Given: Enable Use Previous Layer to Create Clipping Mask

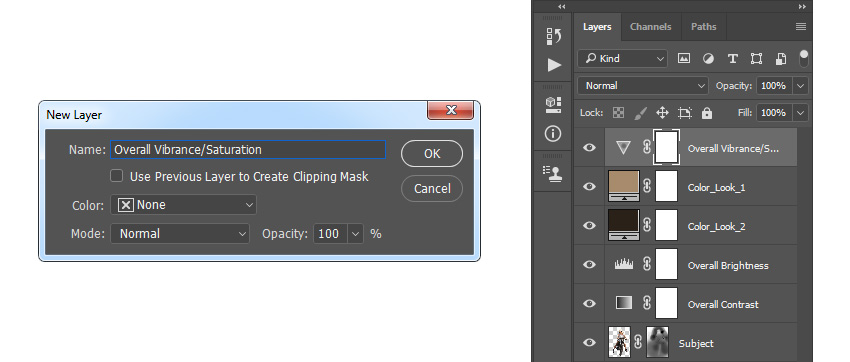Looking at the screenshot, I should click(117, 176).
